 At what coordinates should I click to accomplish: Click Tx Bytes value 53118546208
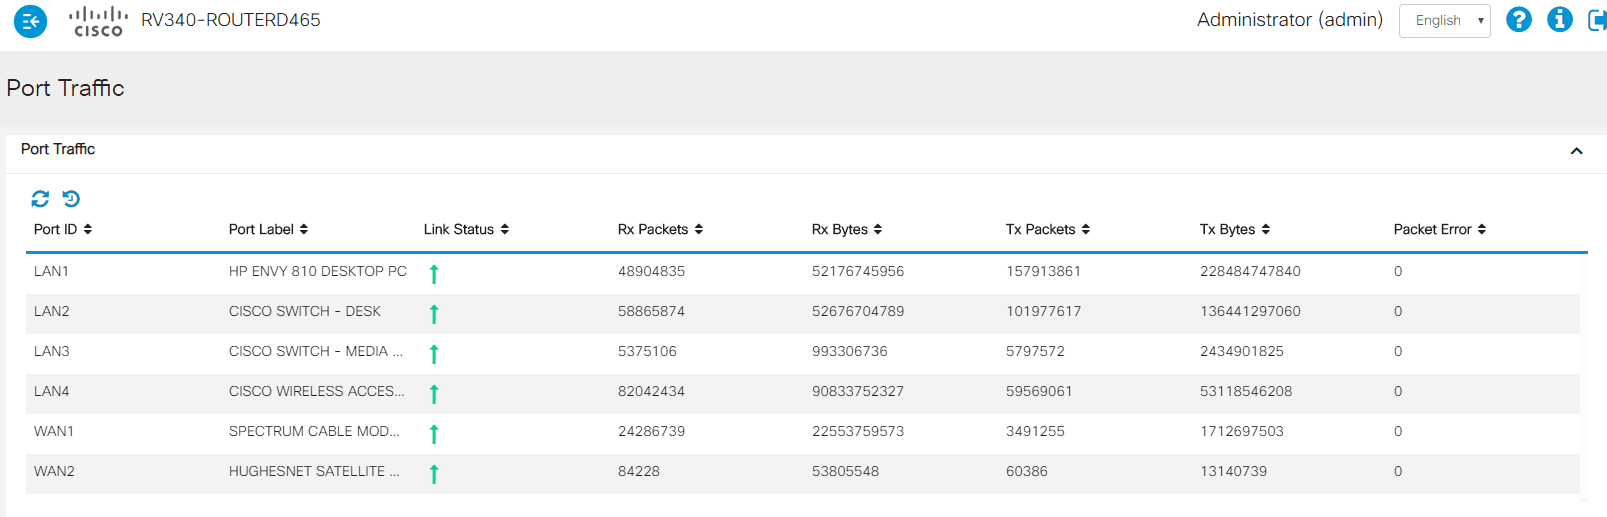click(1246, 391)
